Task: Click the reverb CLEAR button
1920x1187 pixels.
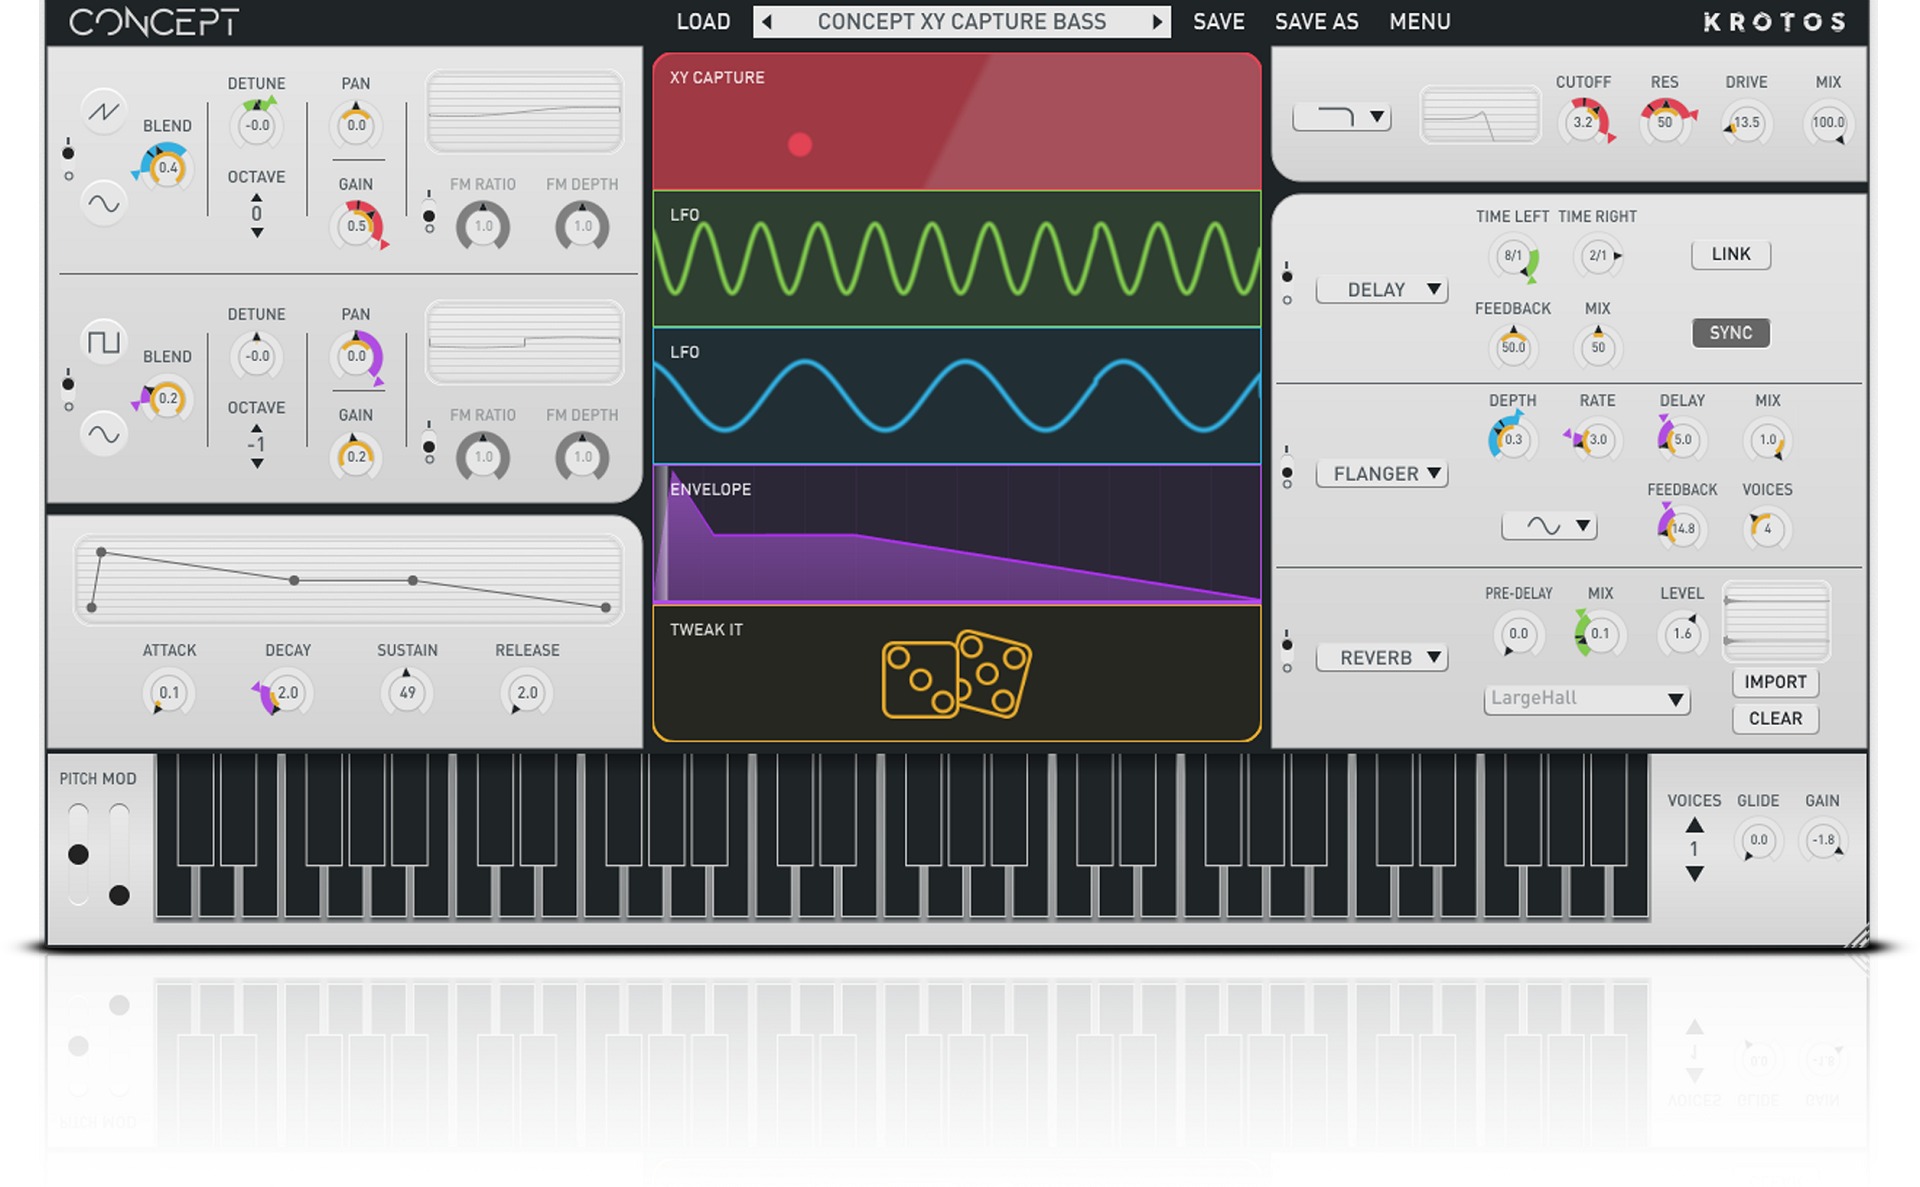Action: 1775,718
